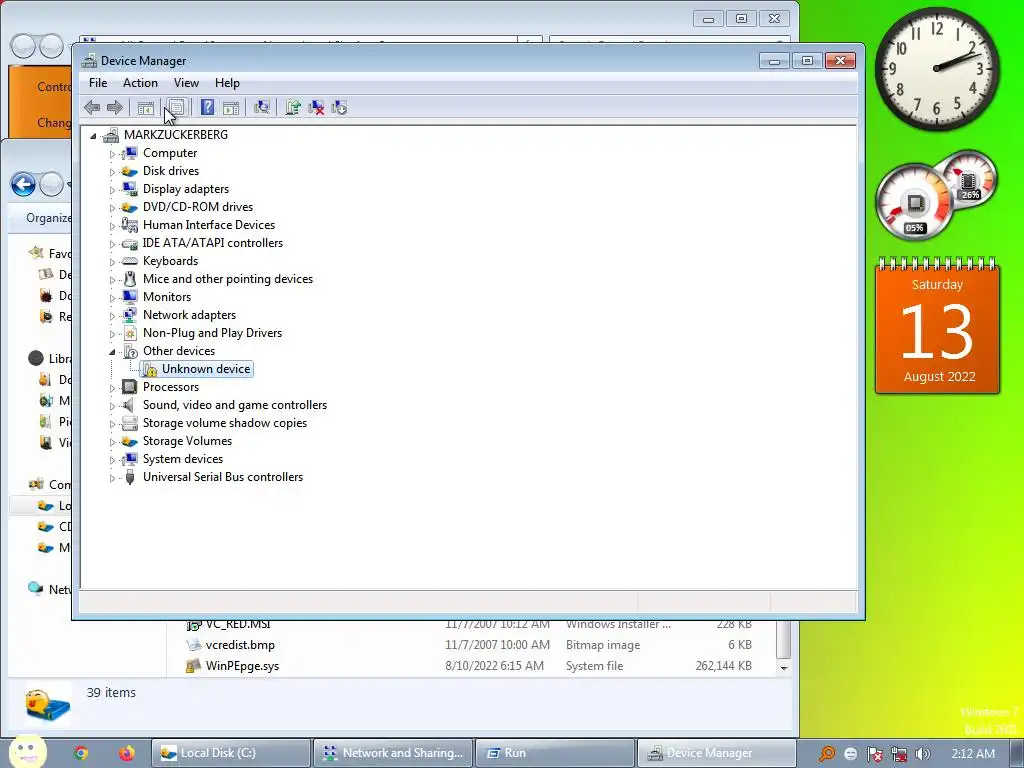
Task: Open the Start menu smiley orb
Action: tap(27, 751)
